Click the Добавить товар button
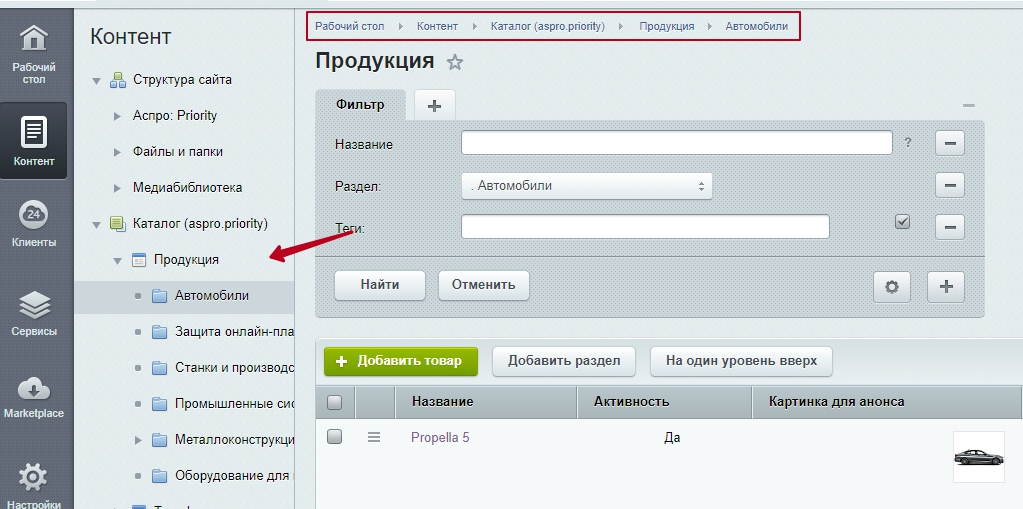 click(x=401, y=361)
